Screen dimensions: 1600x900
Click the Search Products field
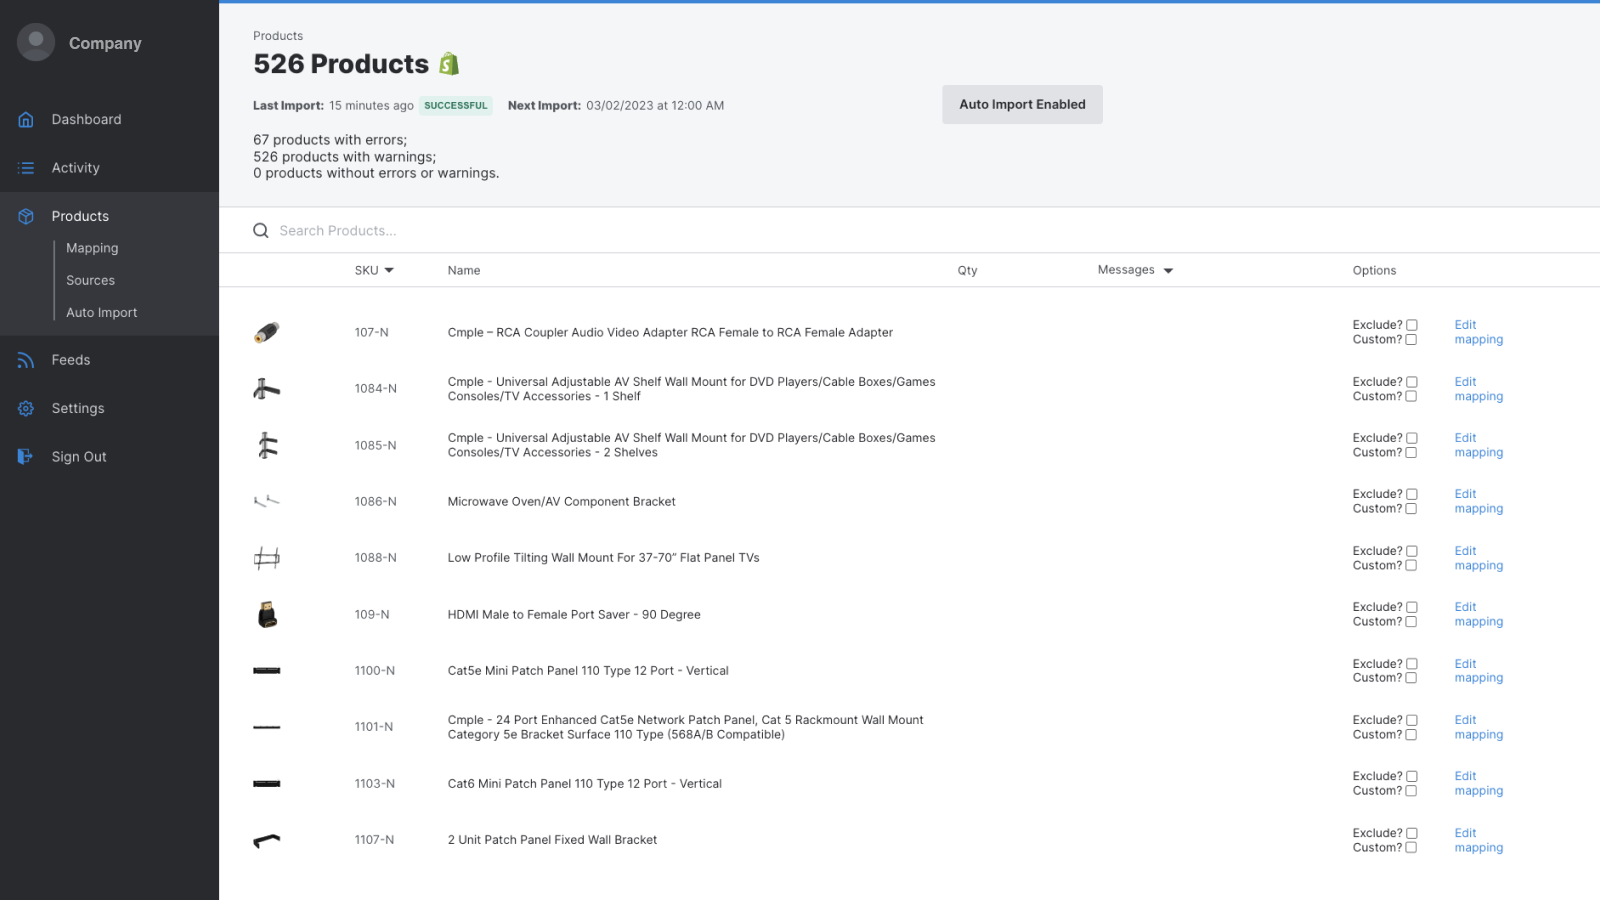pos(908,231)
